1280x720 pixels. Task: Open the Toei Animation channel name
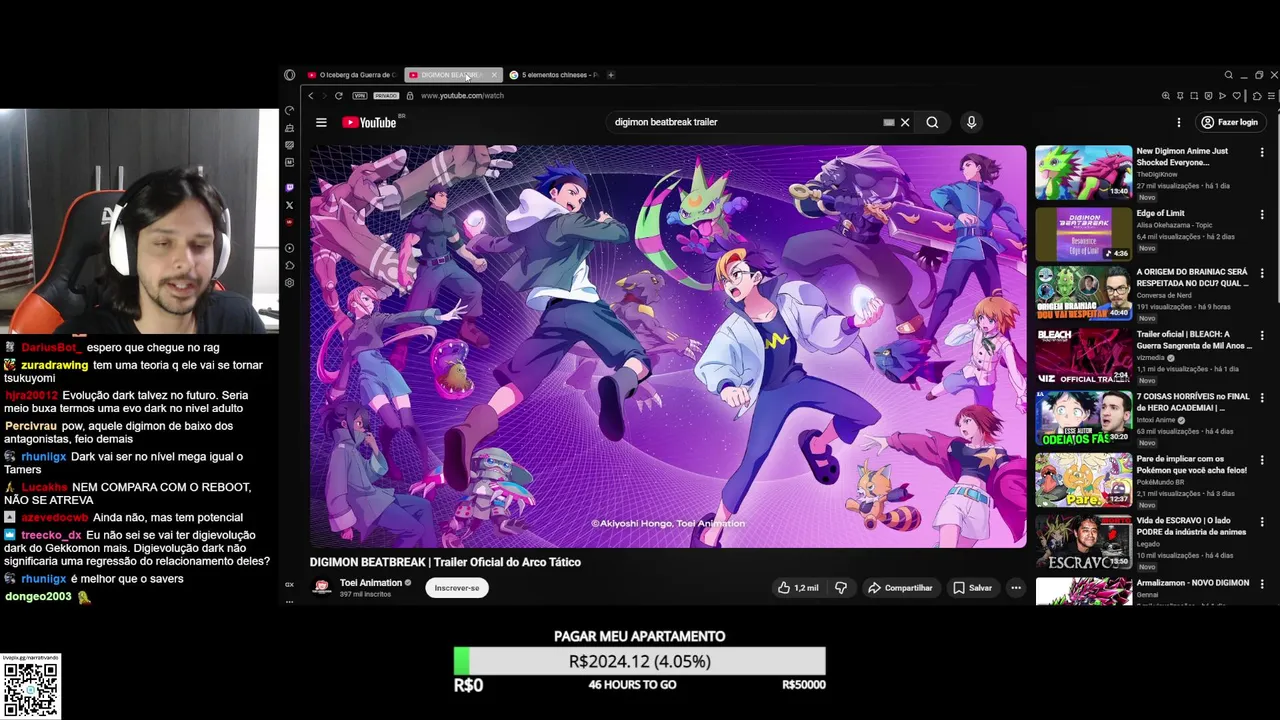(x=371, y=582)
